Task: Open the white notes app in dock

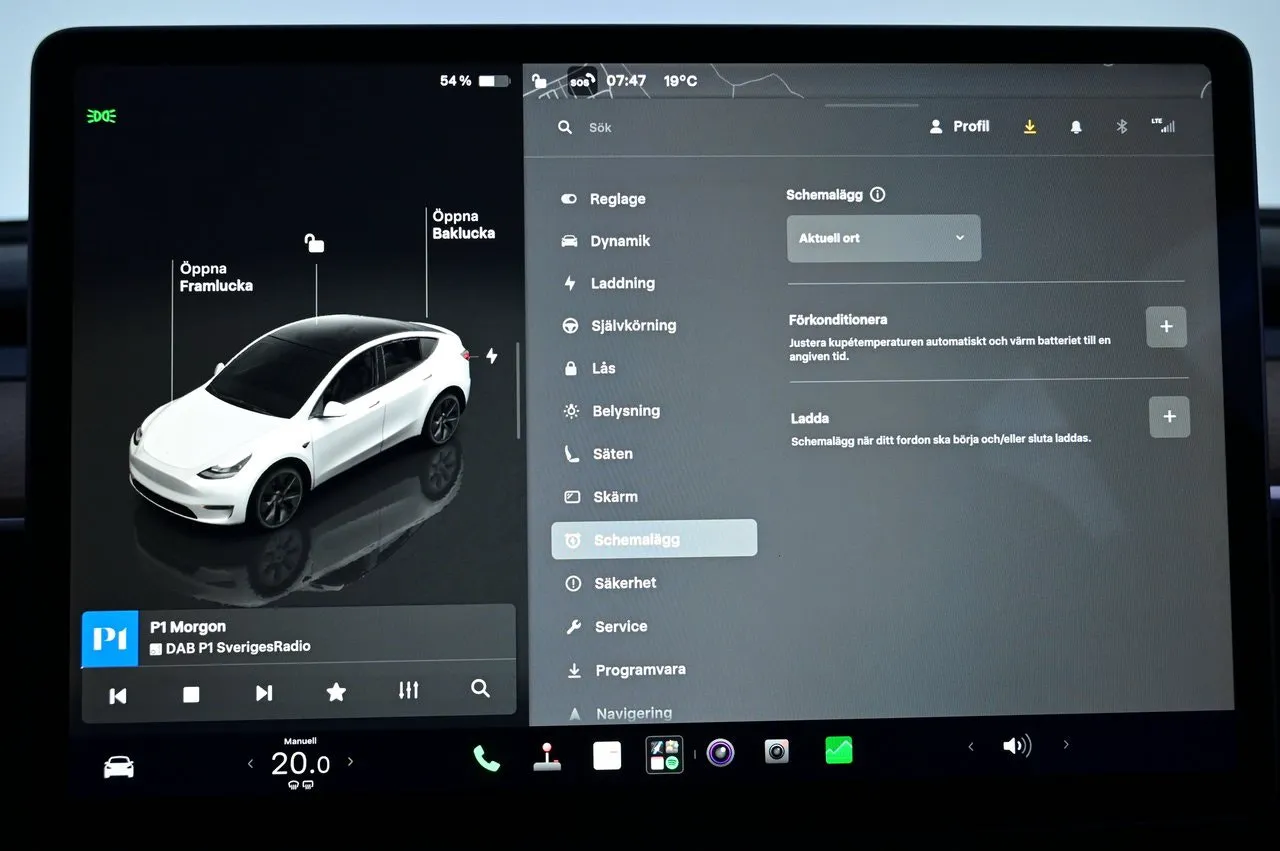Action: (x=607, y=755)
